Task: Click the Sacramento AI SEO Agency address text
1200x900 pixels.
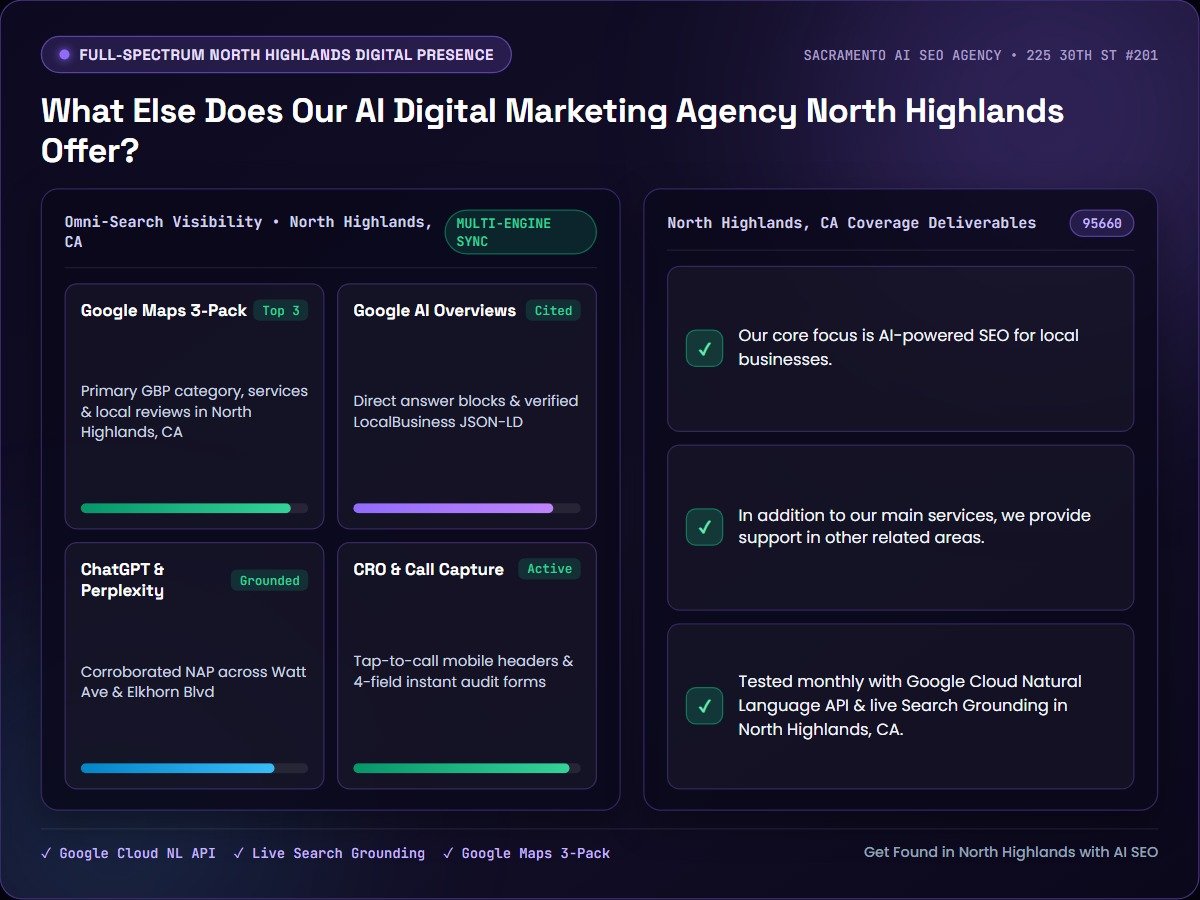Action: click(981, 55)
